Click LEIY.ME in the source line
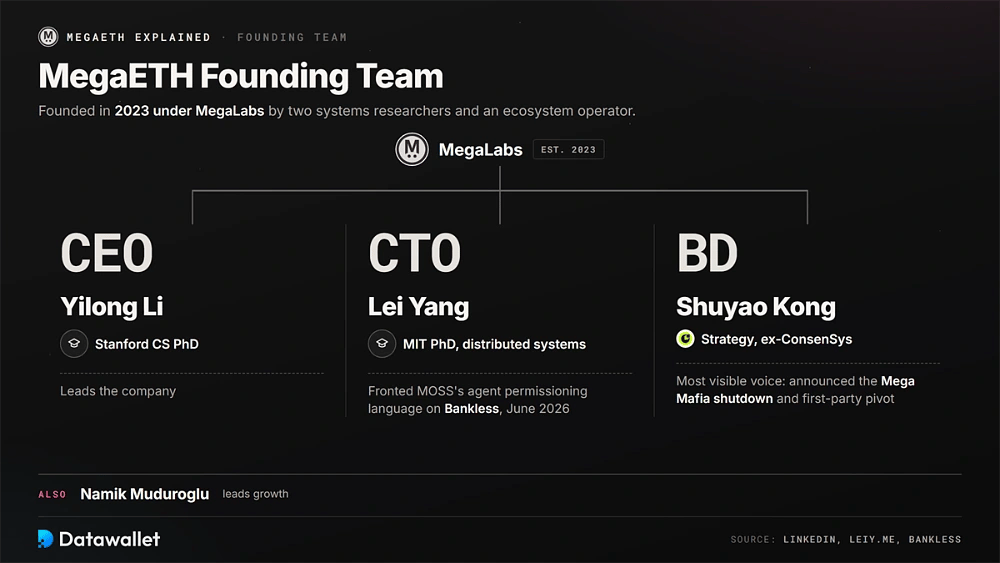Screen dimensions: 1000x563 [872, 539]
